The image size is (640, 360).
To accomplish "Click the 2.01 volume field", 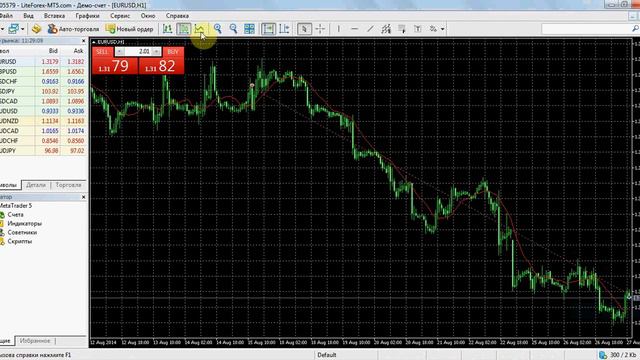I will click(x=138, y=52).
